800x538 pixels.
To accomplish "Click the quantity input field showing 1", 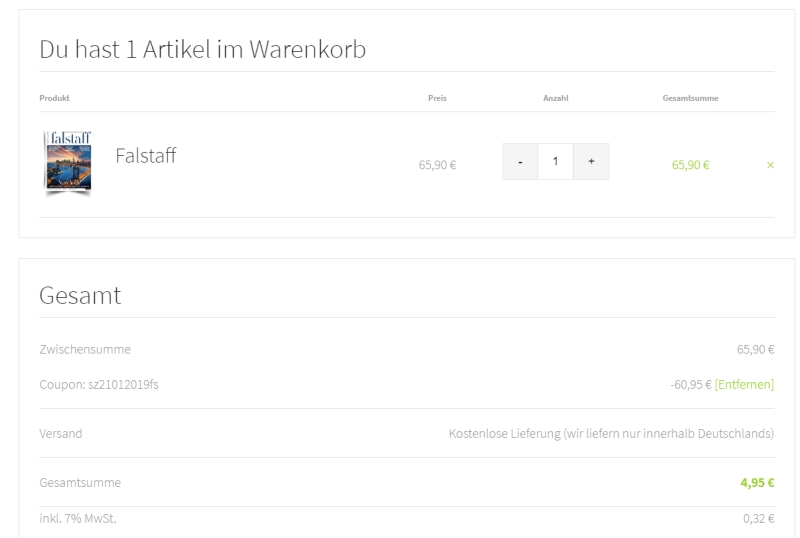I will click(555, 161).
